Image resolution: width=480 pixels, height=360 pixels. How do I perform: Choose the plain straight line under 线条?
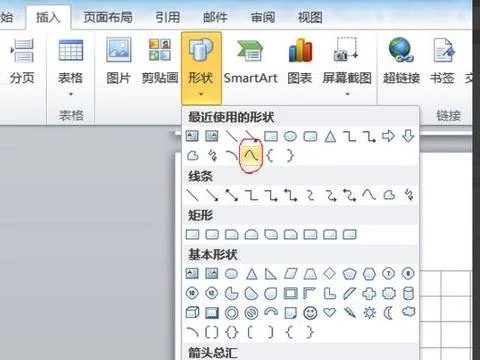[192, 195]
